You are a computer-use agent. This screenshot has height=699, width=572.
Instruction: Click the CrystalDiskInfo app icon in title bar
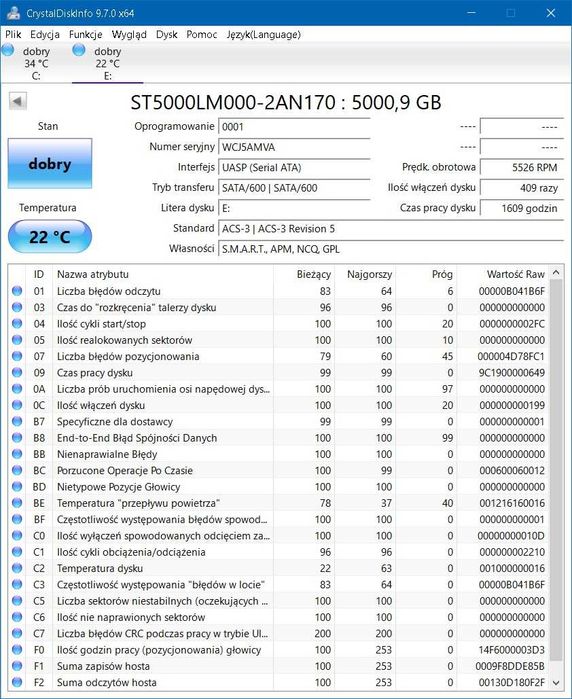pos(13,13)
